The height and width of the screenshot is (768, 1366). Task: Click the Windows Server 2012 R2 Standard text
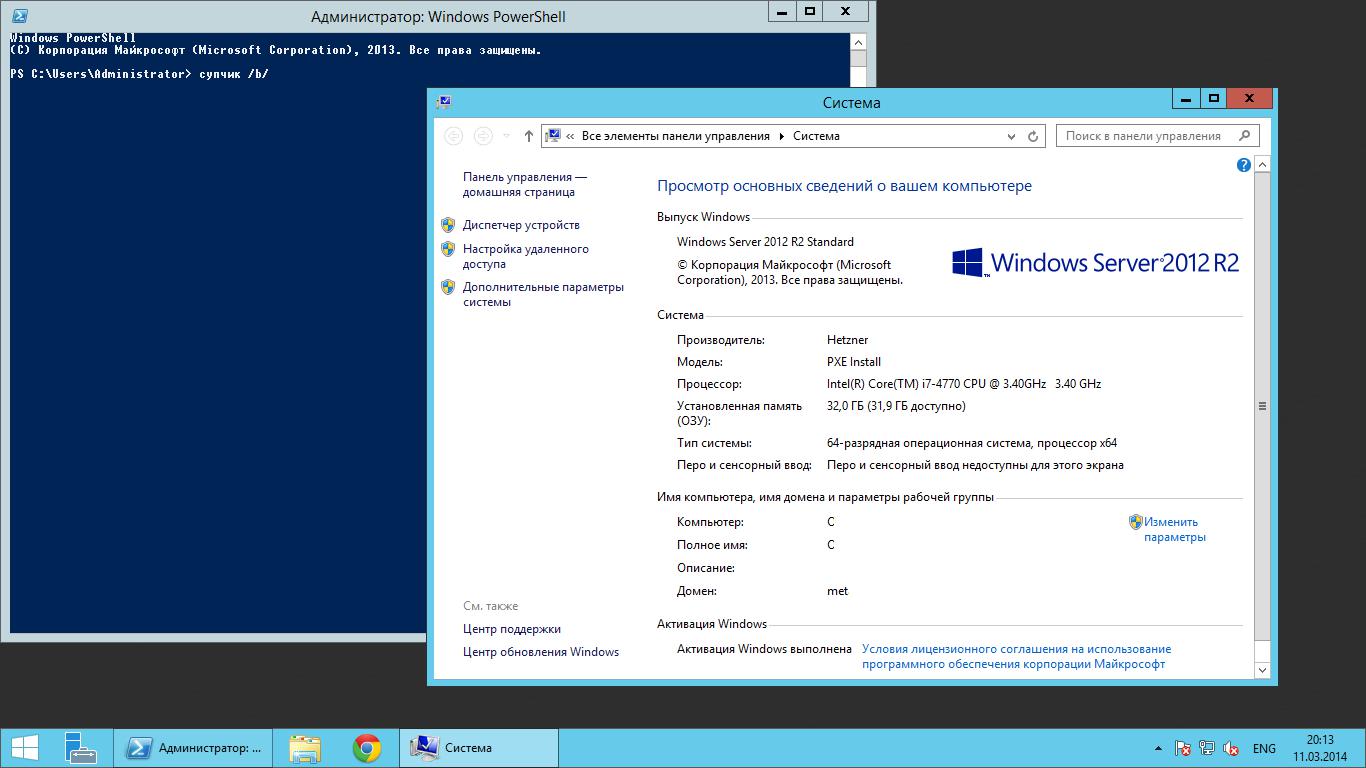(765, 242)
